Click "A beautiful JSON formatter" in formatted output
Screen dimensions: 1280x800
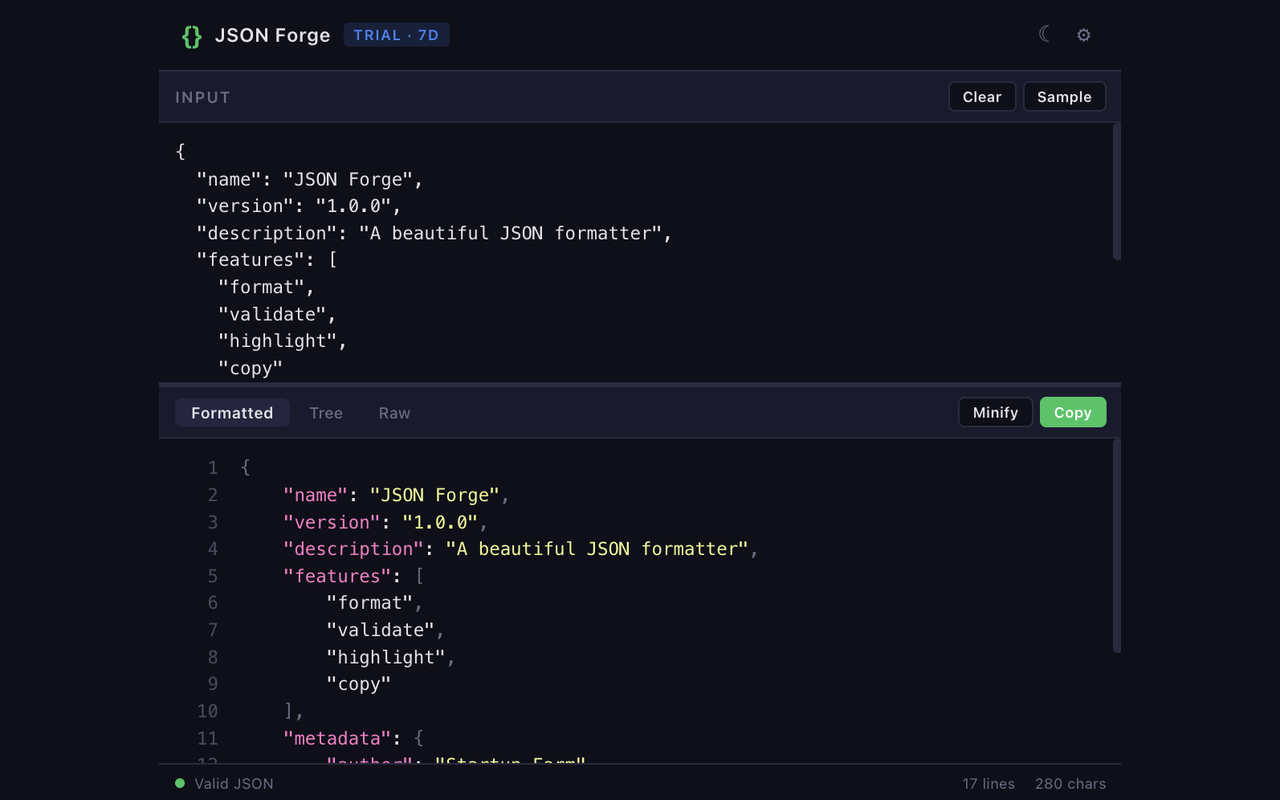[597, 549]
